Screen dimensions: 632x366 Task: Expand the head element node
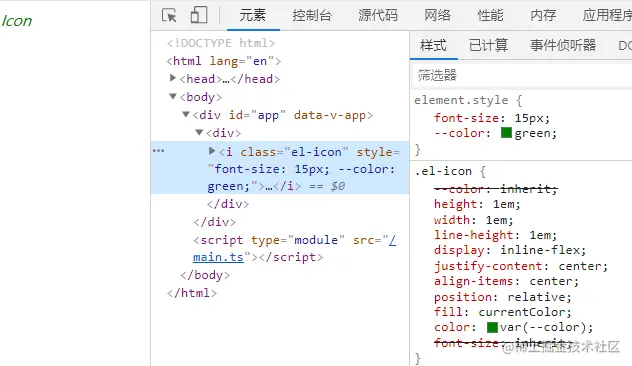tap(173, 78)
